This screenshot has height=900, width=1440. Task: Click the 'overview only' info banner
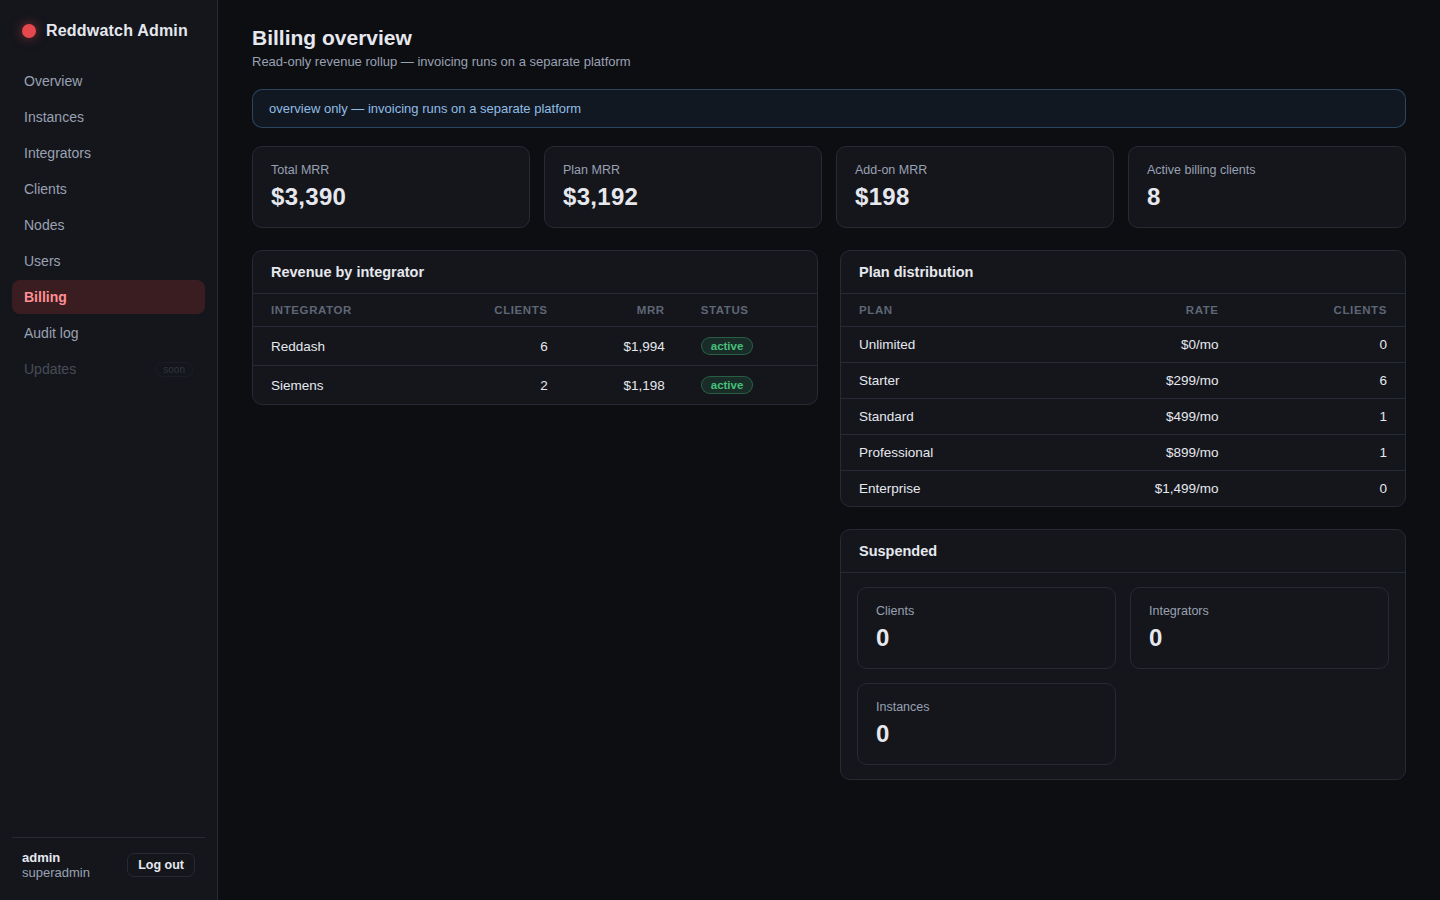pyautogui.click(x=828, y=108)
